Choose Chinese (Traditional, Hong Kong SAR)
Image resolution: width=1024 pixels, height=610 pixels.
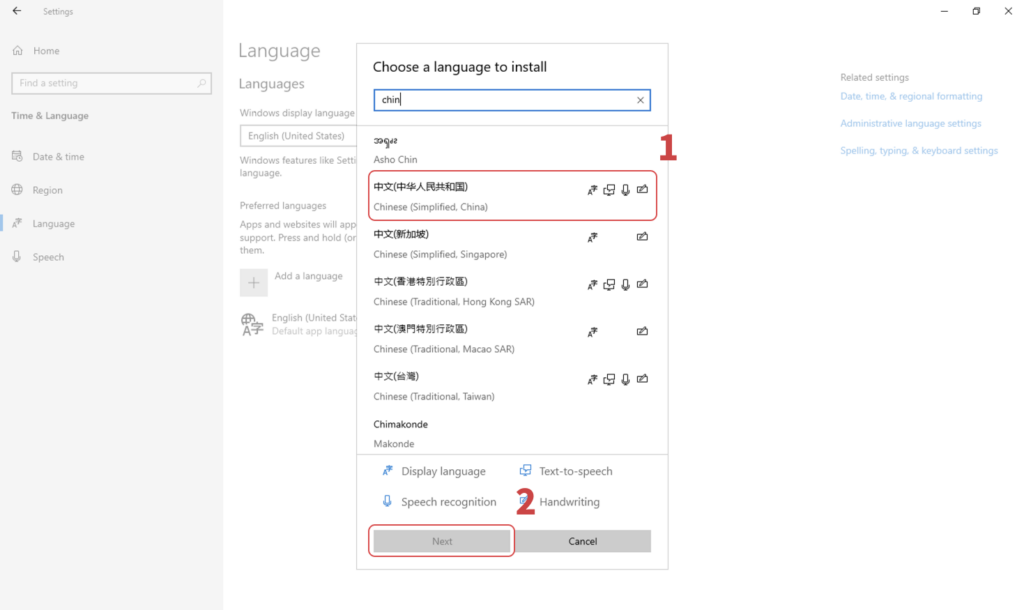(x=512, y=291)
